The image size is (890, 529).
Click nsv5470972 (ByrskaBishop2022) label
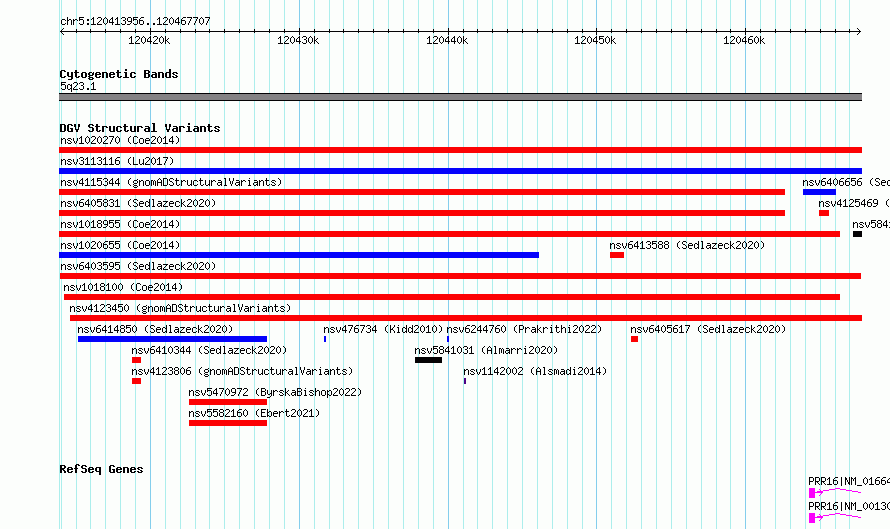coord(275,392)
